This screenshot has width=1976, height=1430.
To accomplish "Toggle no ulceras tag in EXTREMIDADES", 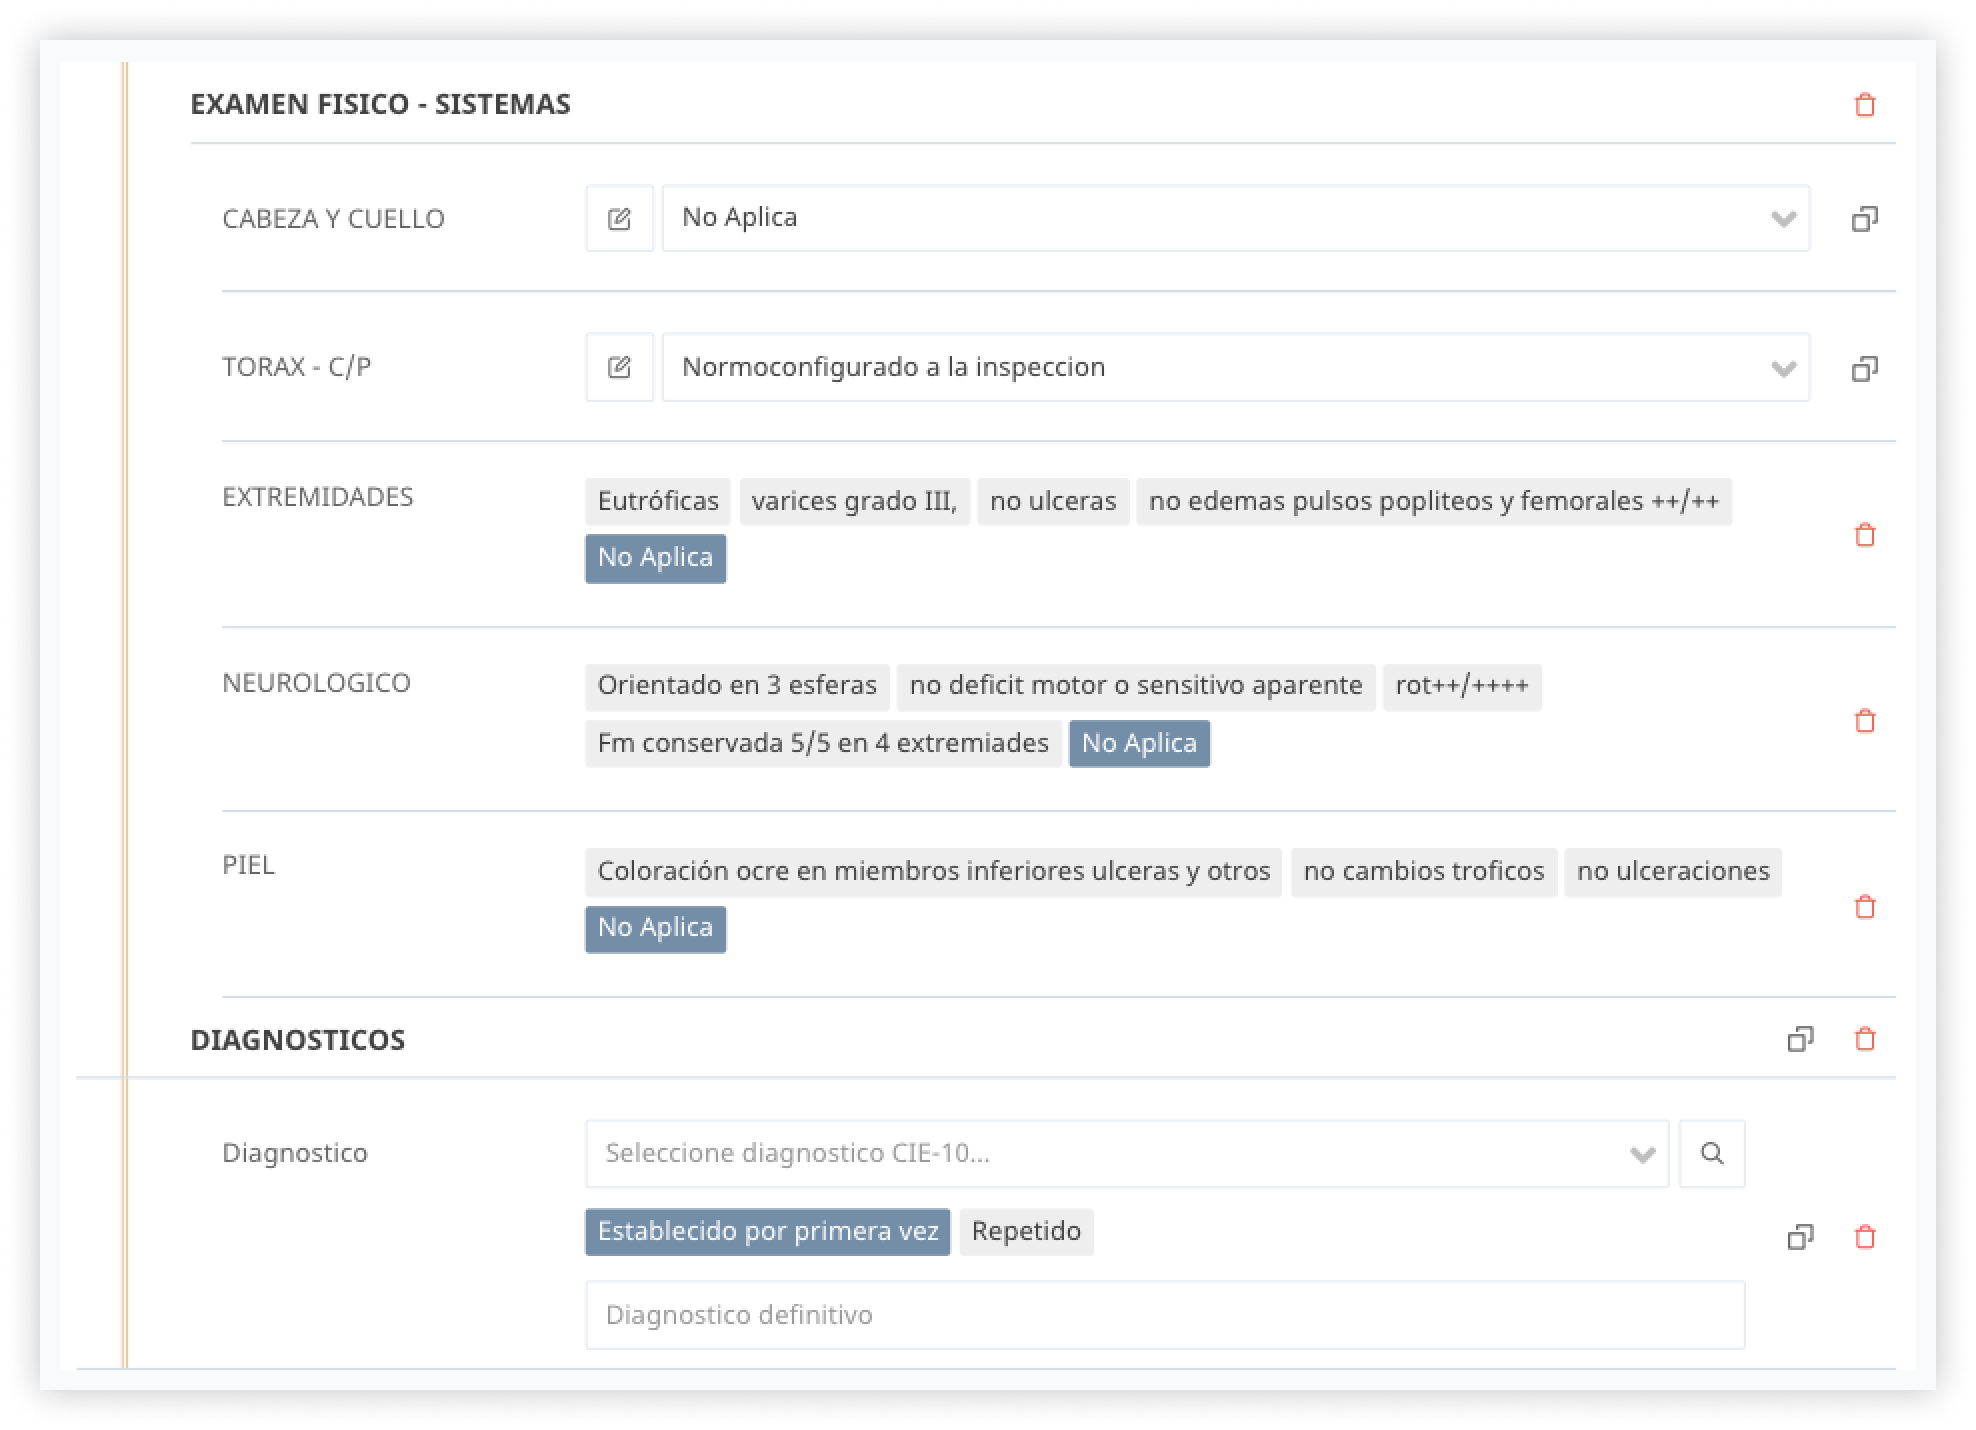I will pos(1053,501).
